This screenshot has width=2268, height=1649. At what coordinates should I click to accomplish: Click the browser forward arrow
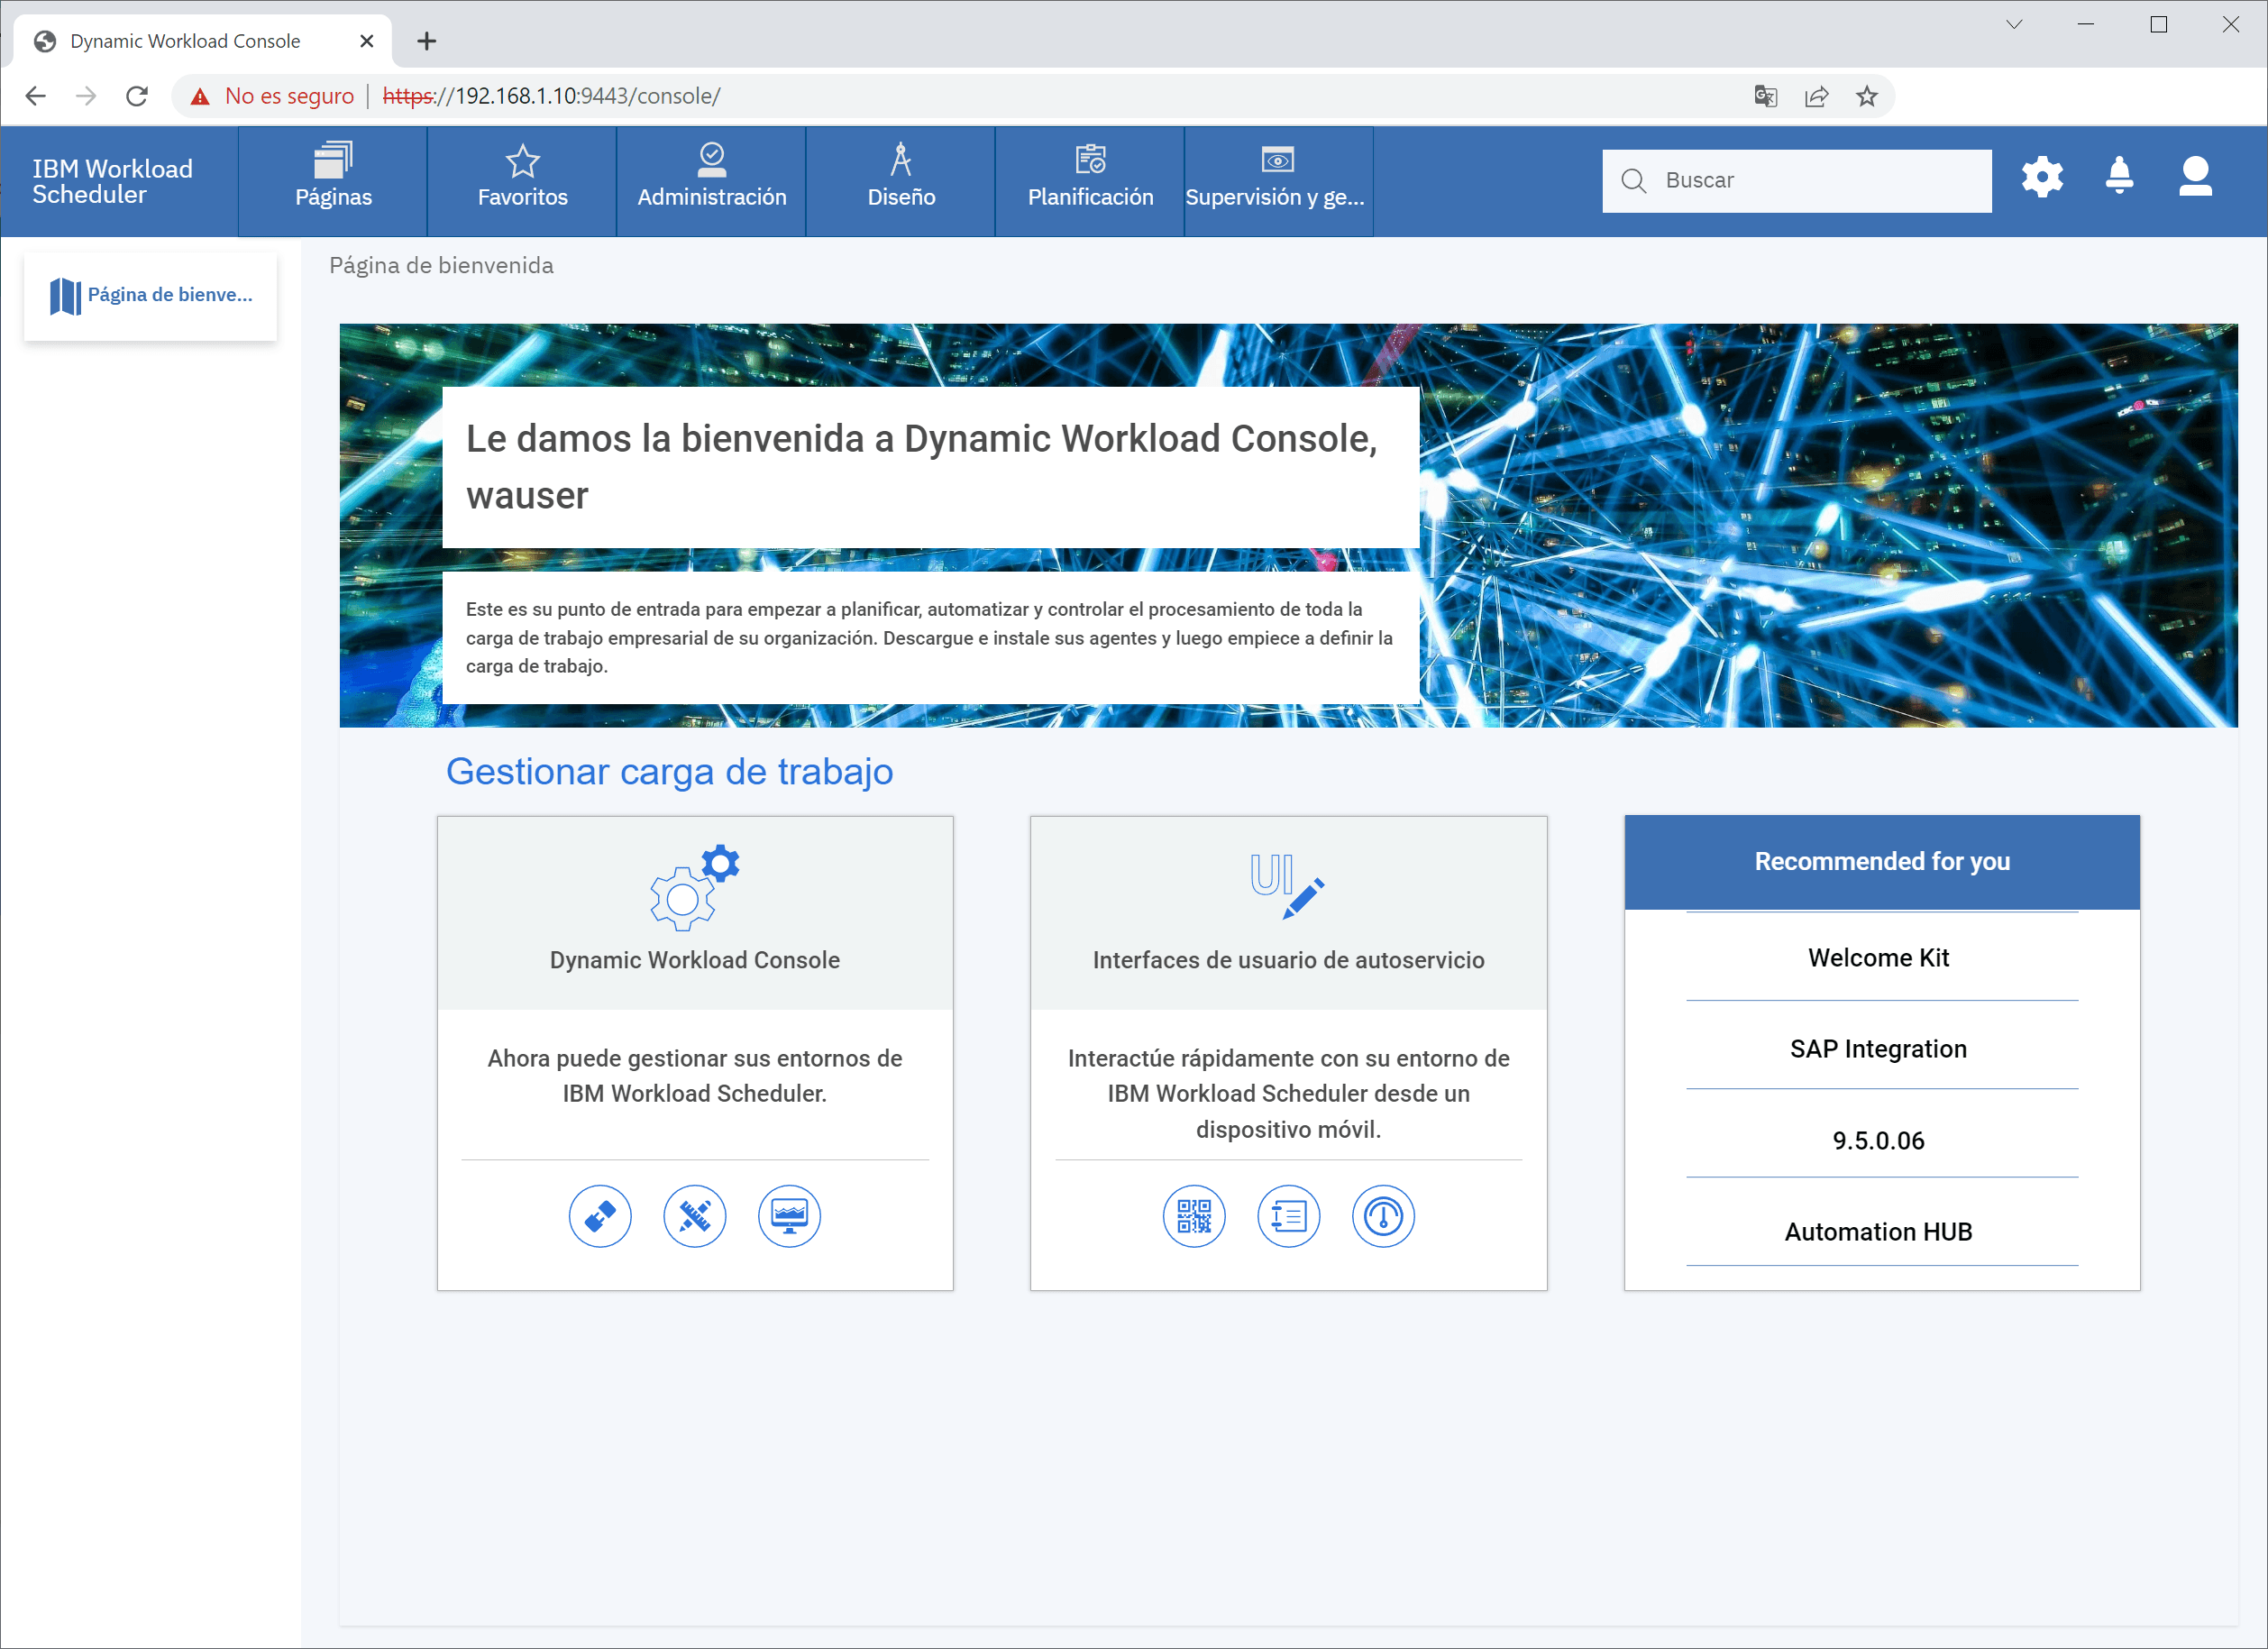pos(87,96)
